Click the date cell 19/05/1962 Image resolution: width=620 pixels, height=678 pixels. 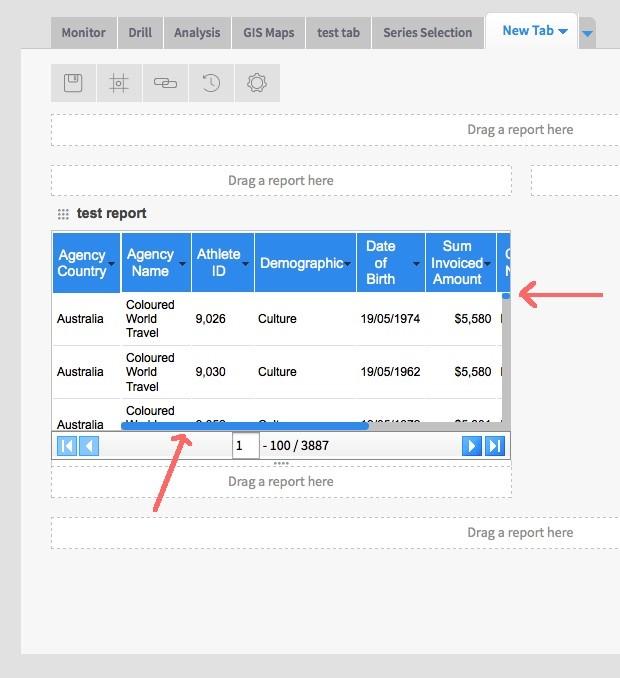tap(390, 372)
